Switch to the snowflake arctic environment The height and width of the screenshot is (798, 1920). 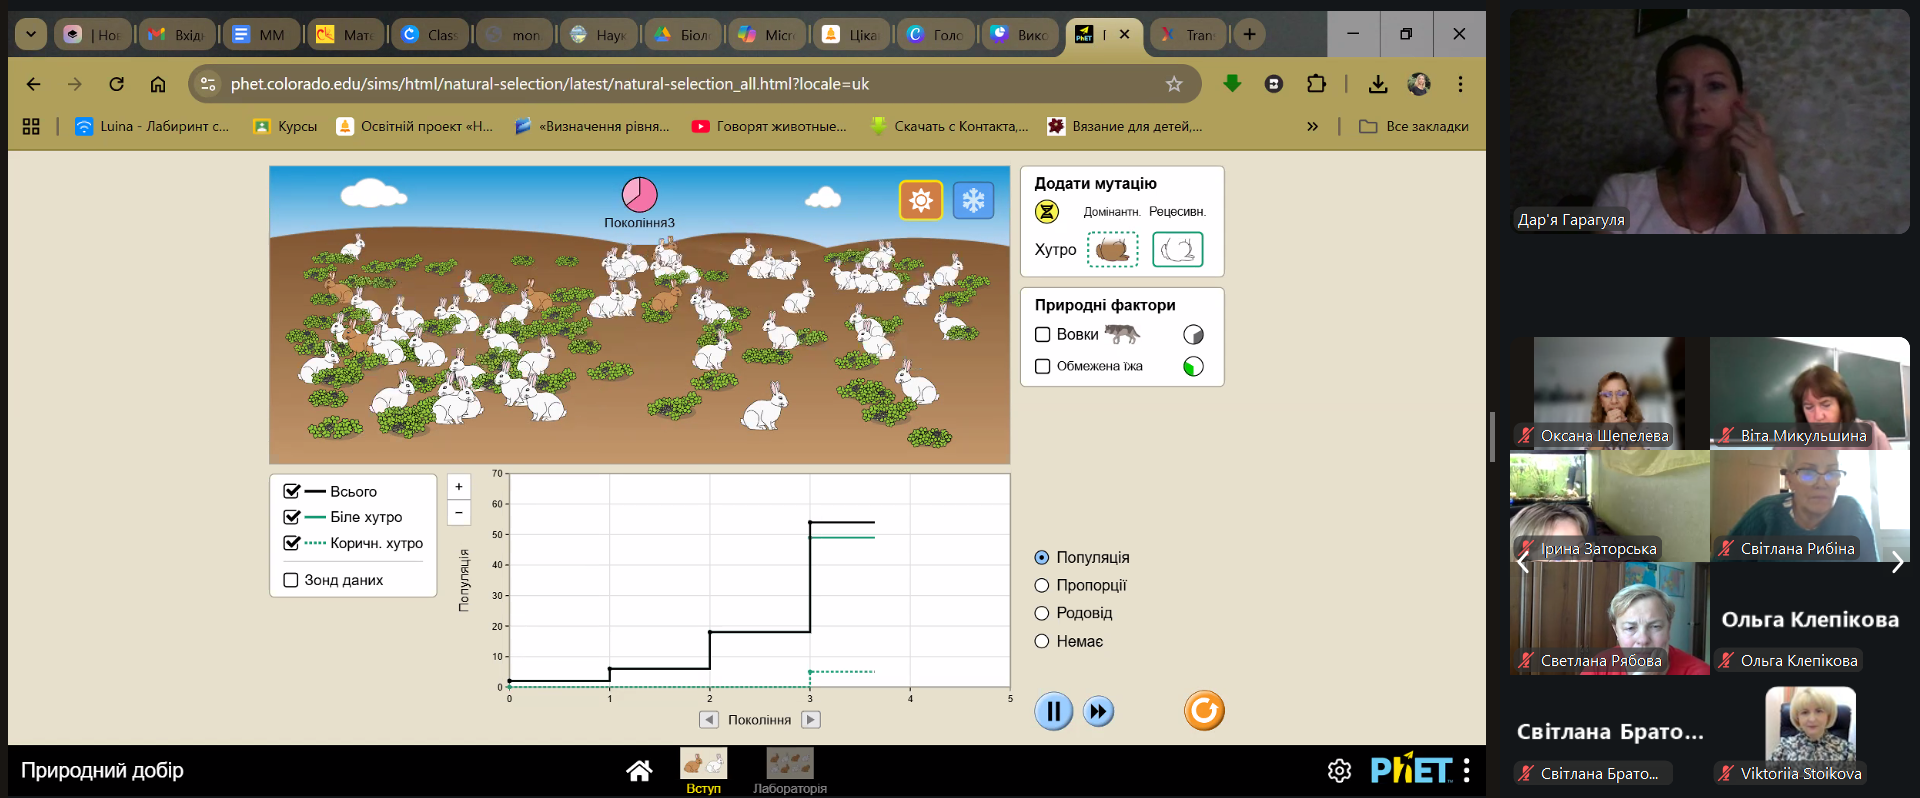tap(973, 201)
